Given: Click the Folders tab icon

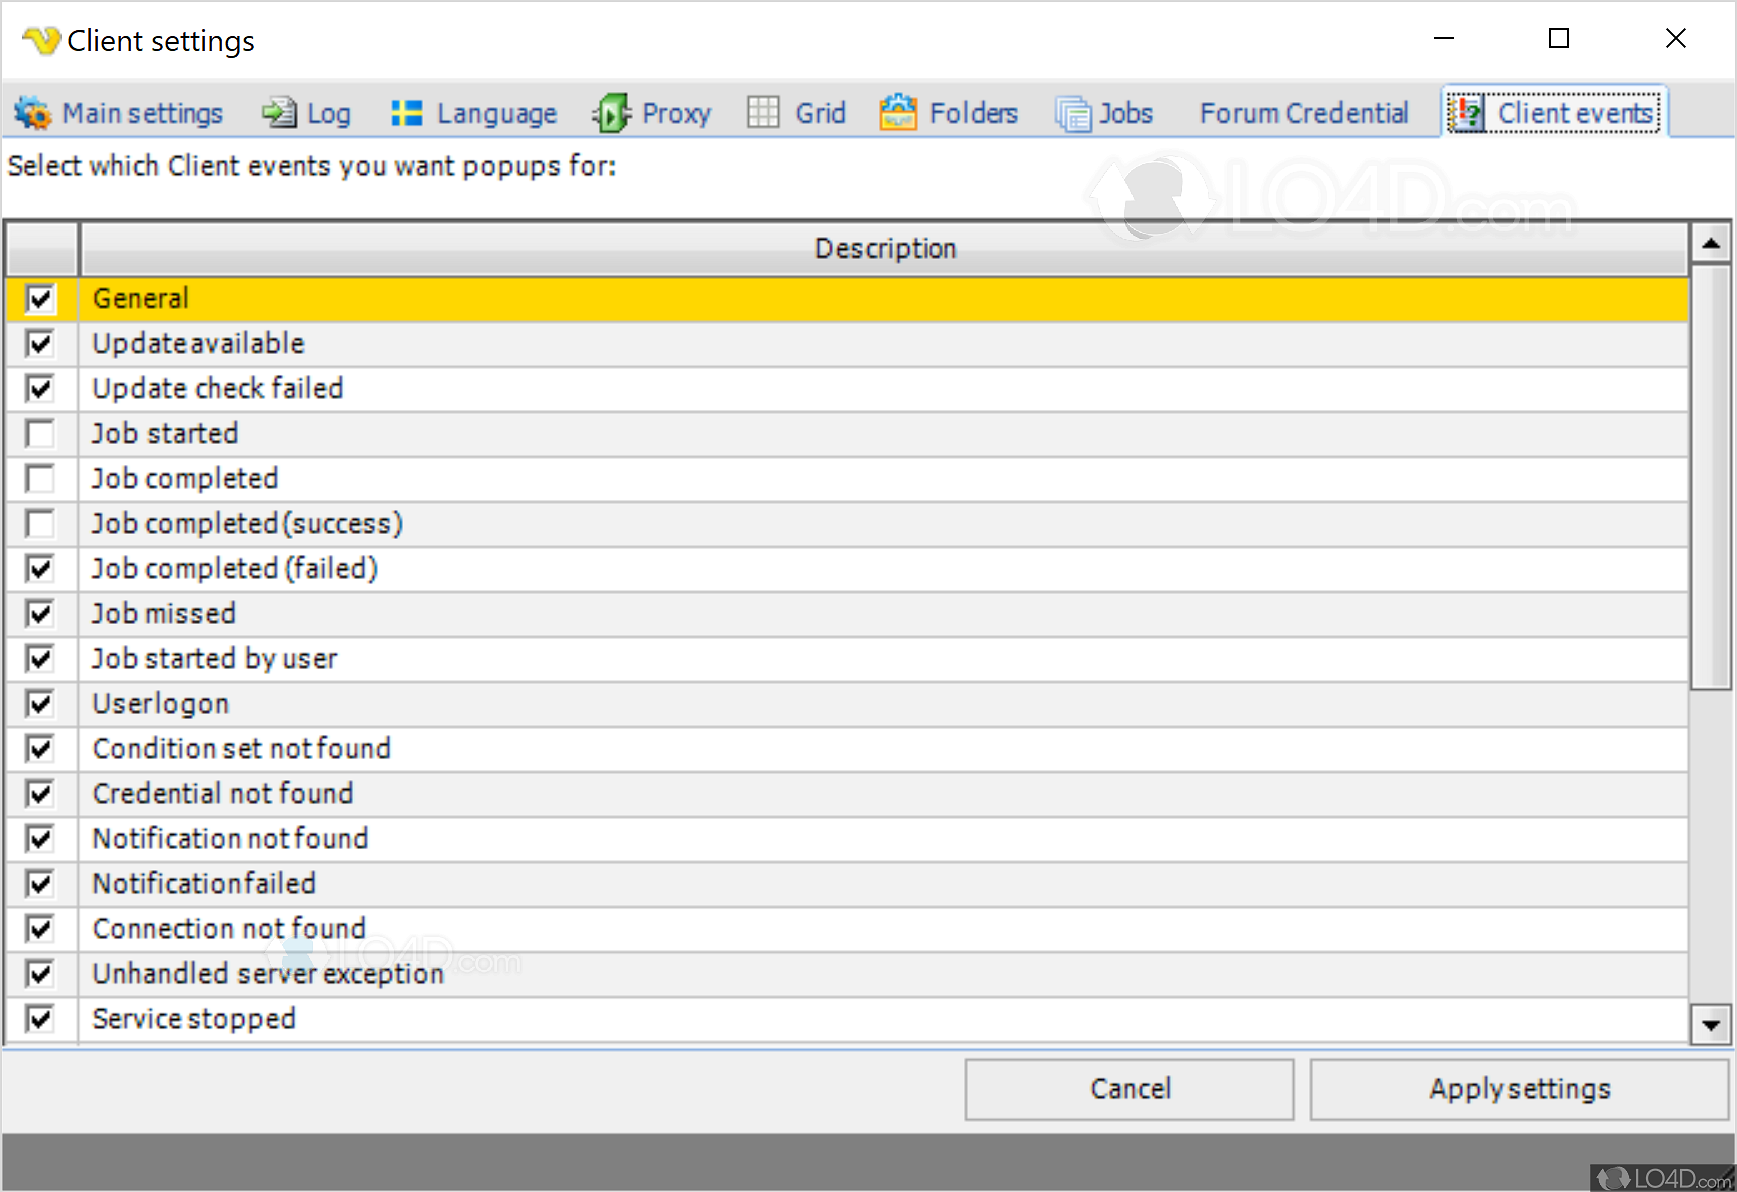Looking at the screenshot, I should 898,113.
